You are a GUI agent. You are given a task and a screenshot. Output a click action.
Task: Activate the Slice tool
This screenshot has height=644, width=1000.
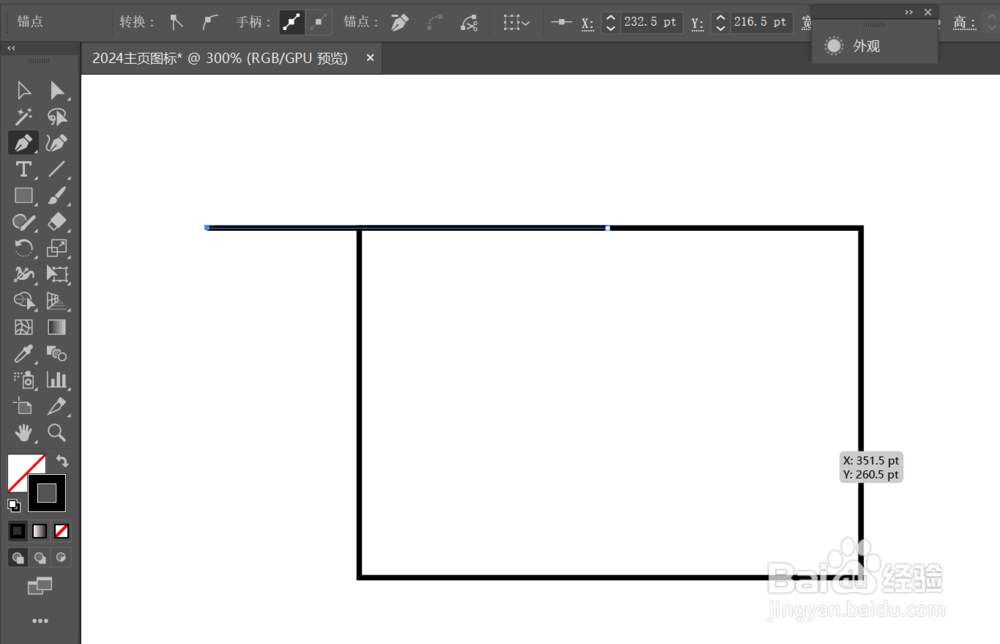click(x=57, y=406)
